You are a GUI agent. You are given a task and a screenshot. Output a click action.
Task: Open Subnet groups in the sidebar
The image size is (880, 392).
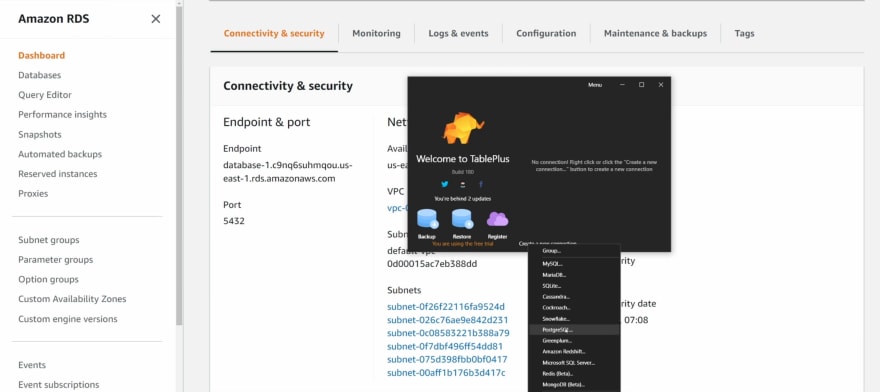tap(49, 240)
